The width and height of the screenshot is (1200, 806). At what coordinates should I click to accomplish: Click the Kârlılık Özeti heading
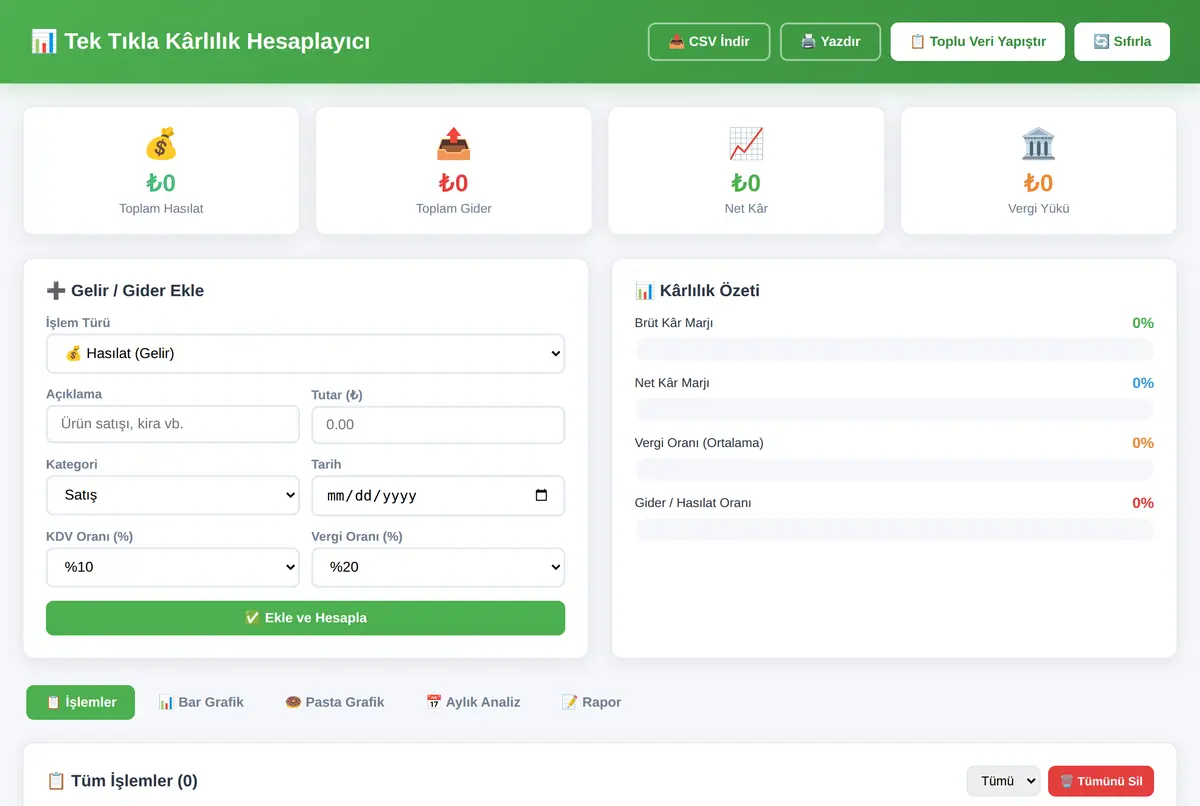point(697,291)
